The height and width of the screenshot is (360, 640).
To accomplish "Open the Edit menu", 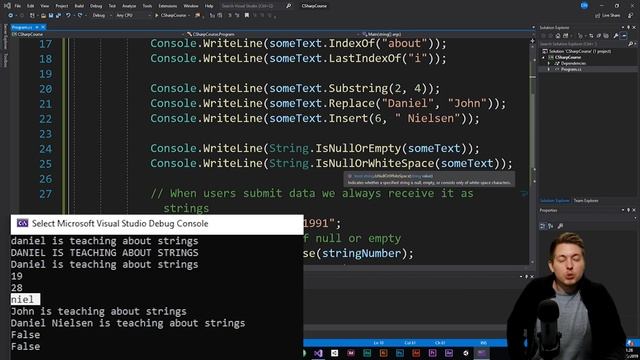I will point(31,6).
